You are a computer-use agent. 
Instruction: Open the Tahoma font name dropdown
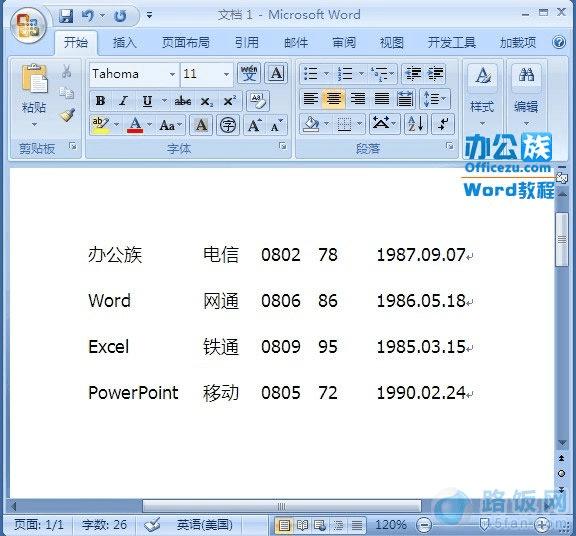(172, 74)
